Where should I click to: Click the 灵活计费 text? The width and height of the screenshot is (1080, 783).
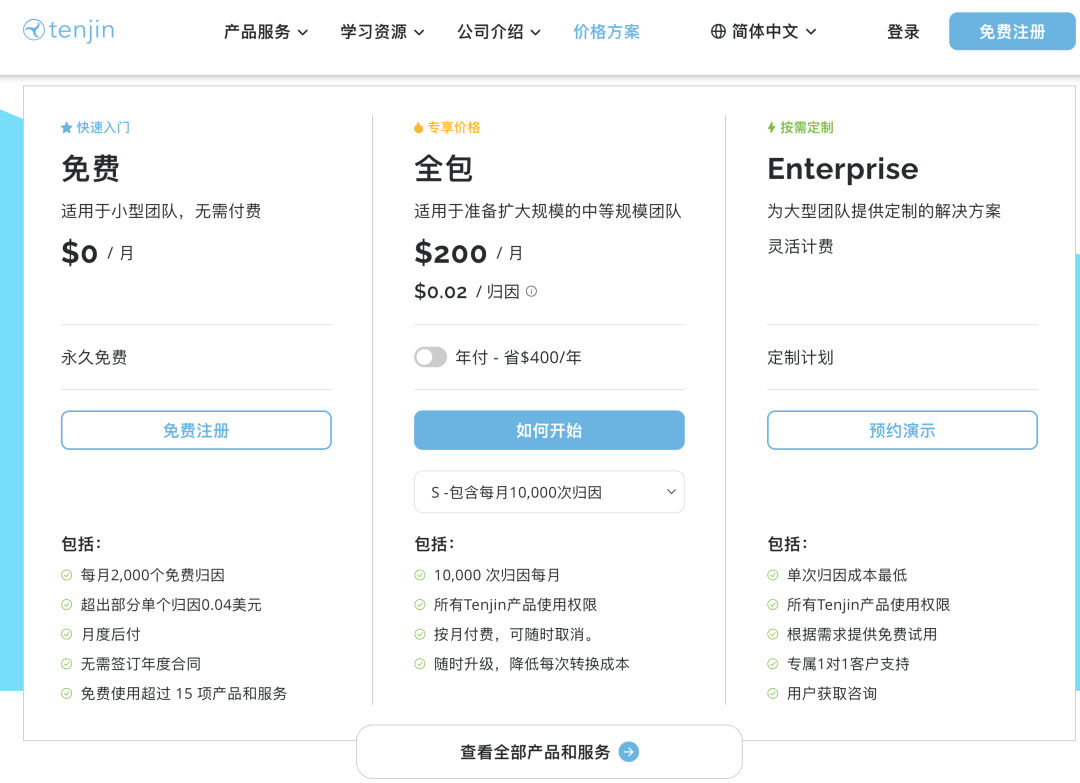click(x=800, y=247)
